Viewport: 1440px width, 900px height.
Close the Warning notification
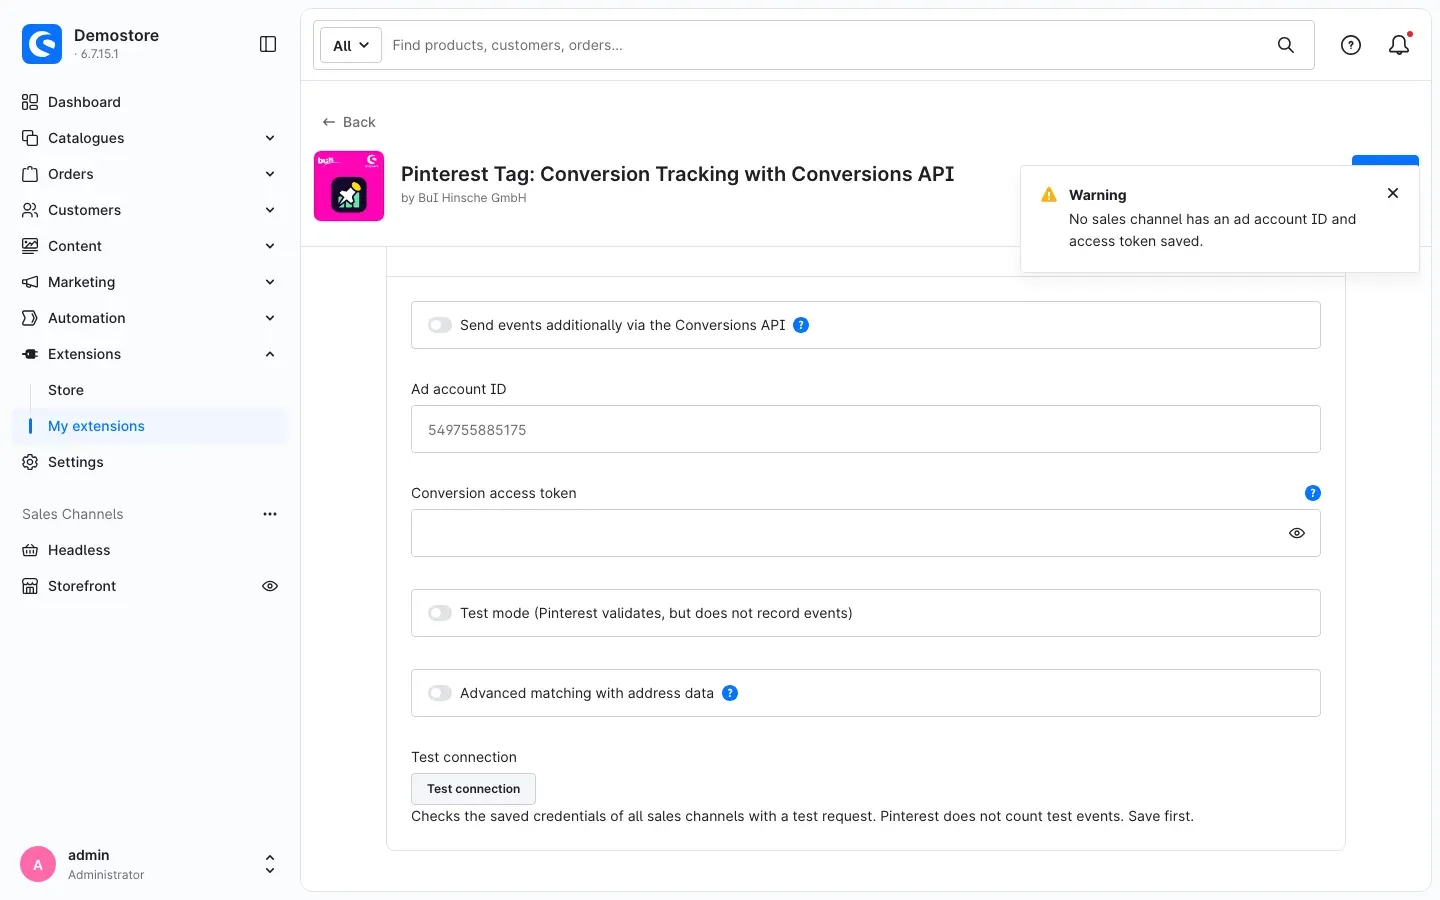click(x=1393, y=193)
